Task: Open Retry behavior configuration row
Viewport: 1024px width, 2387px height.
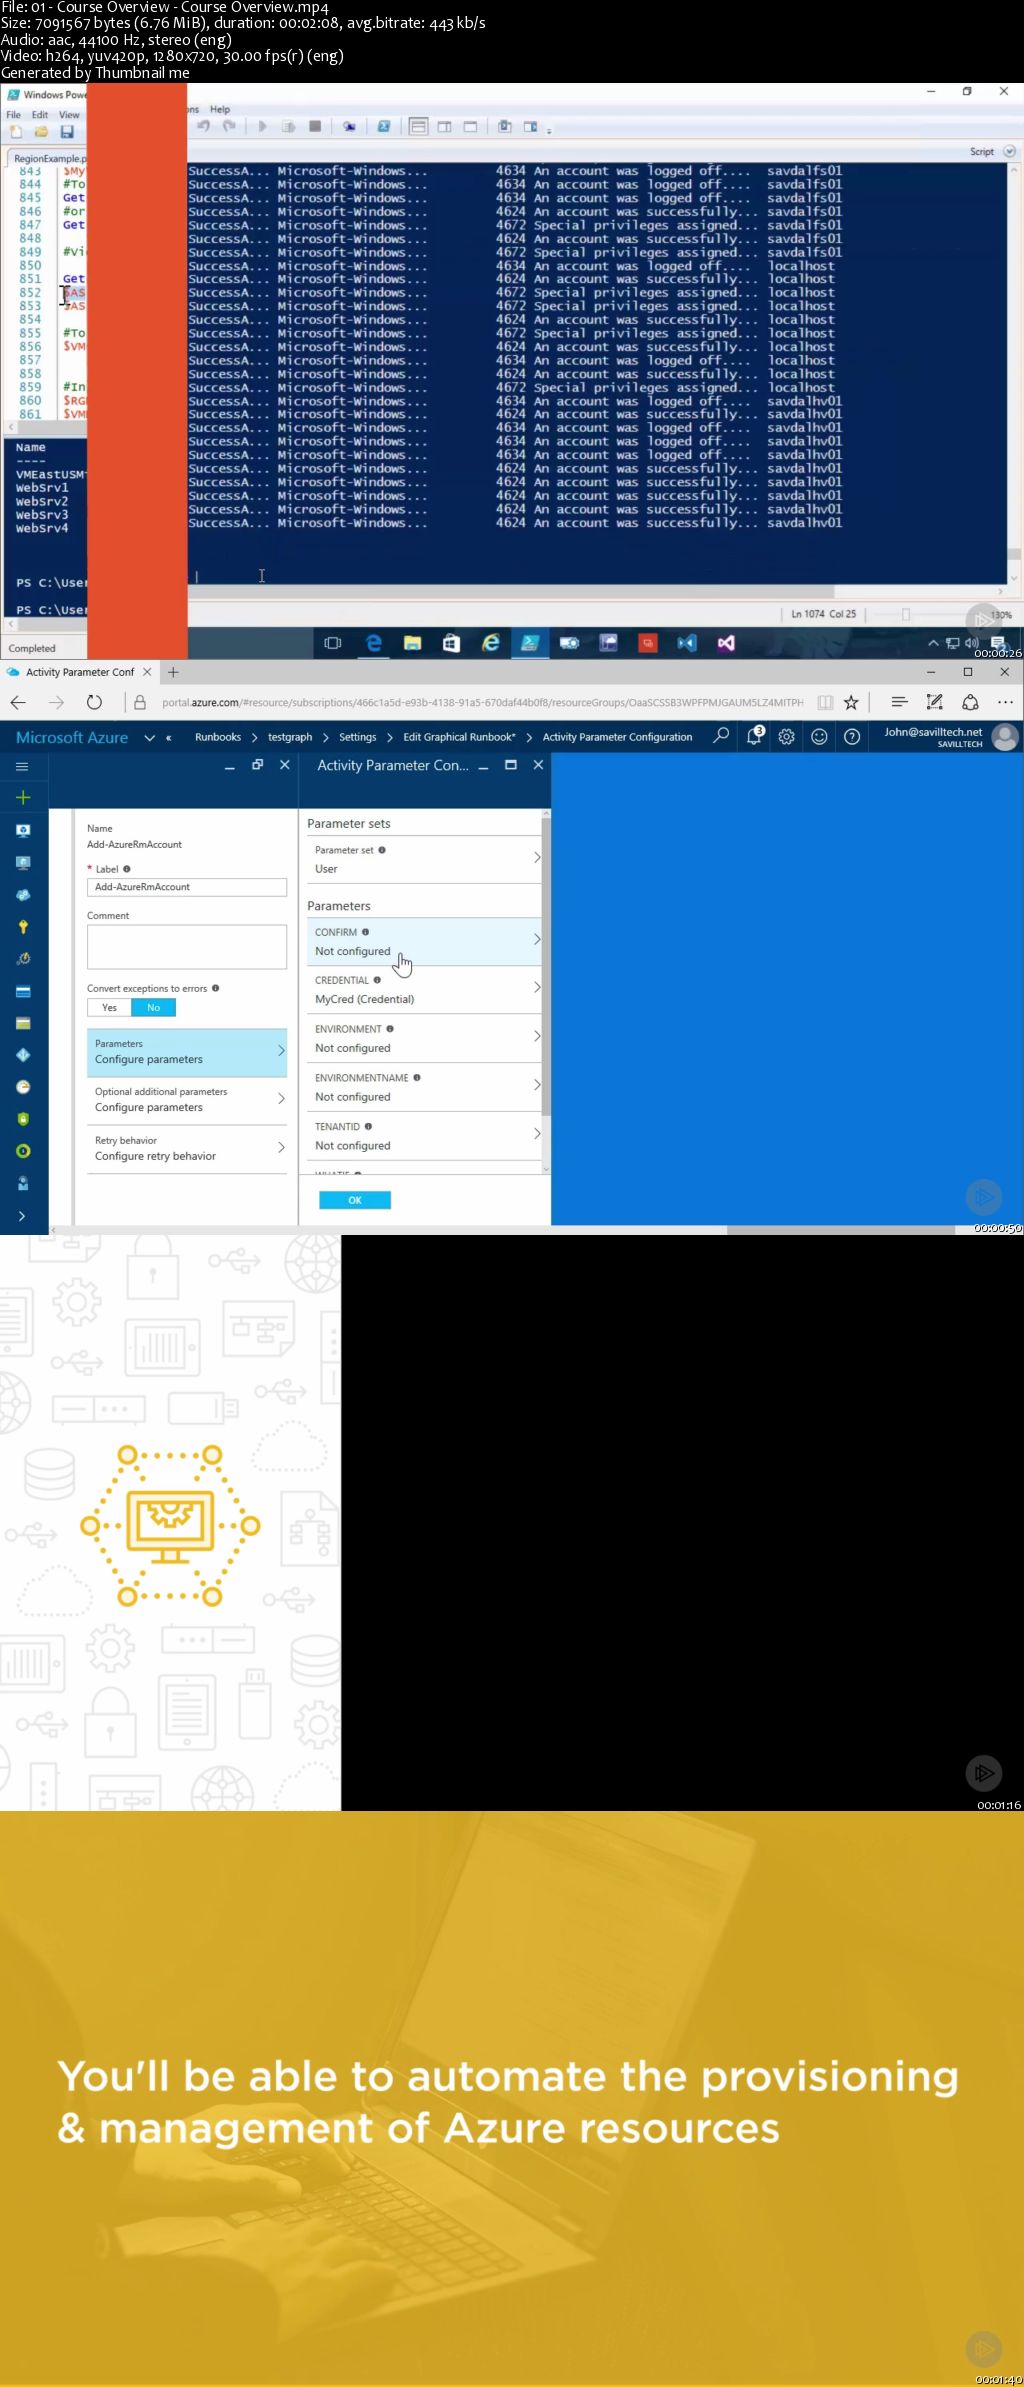Action: pyautogui.click(x=187, y=1148)
